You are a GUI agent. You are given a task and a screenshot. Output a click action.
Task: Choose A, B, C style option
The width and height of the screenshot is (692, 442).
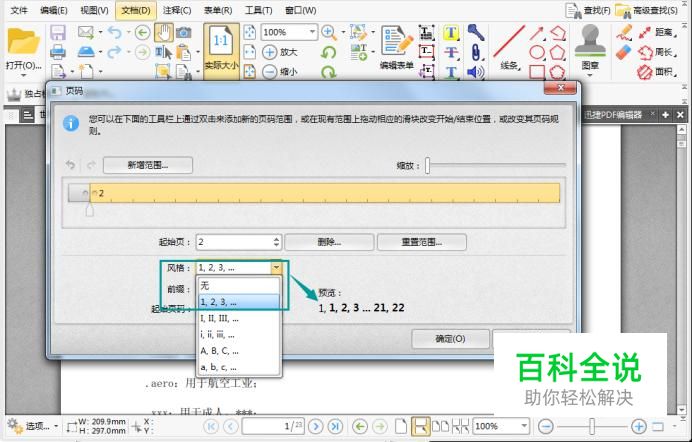[x=239, y=351]
